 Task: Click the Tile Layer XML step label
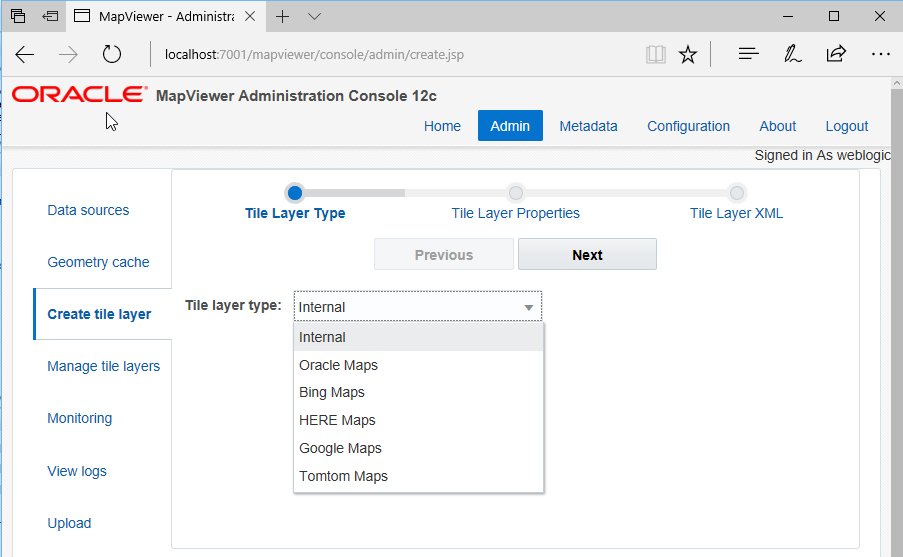[736, 213]
